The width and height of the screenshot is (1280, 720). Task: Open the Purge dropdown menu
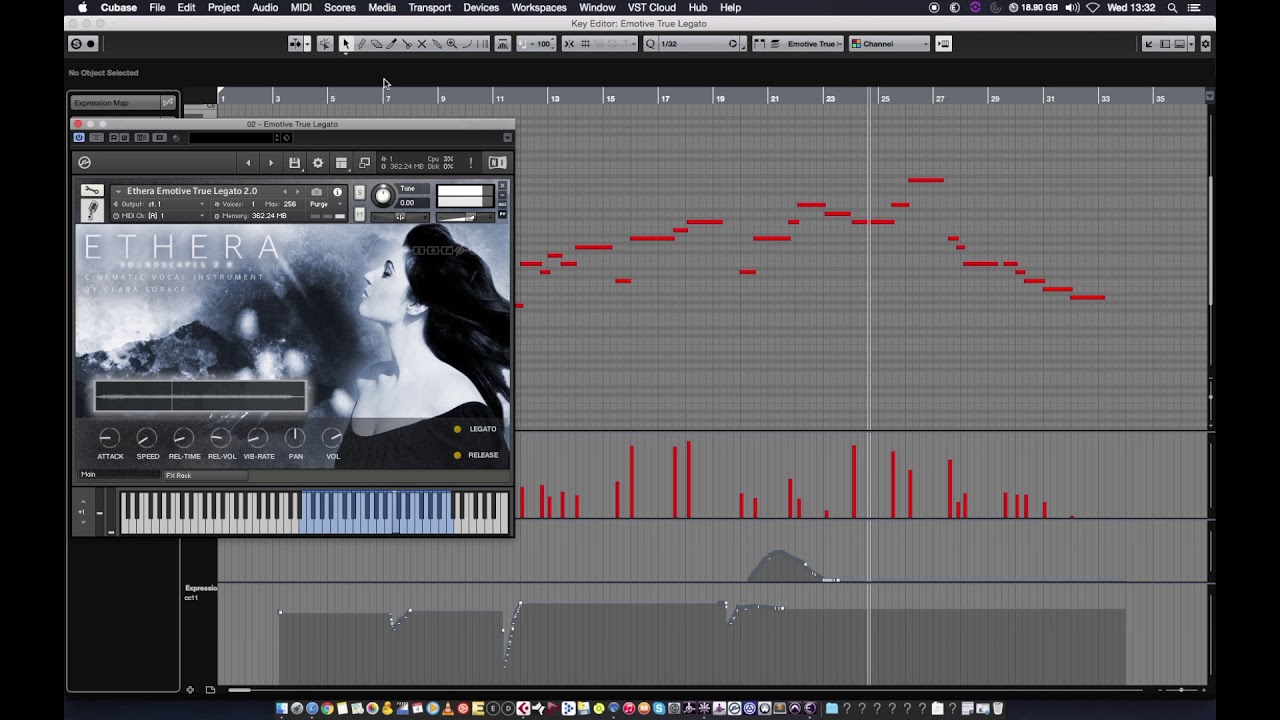click(325, 204)
